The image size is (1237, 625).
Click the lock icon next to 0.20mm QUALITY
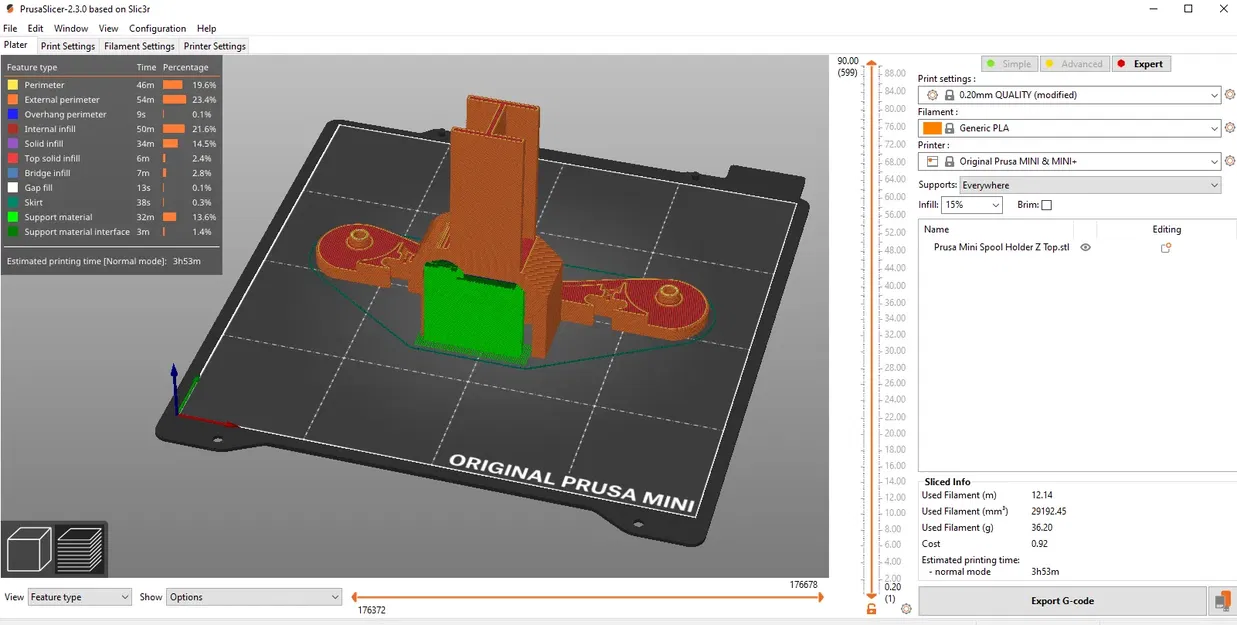point(948,94)
